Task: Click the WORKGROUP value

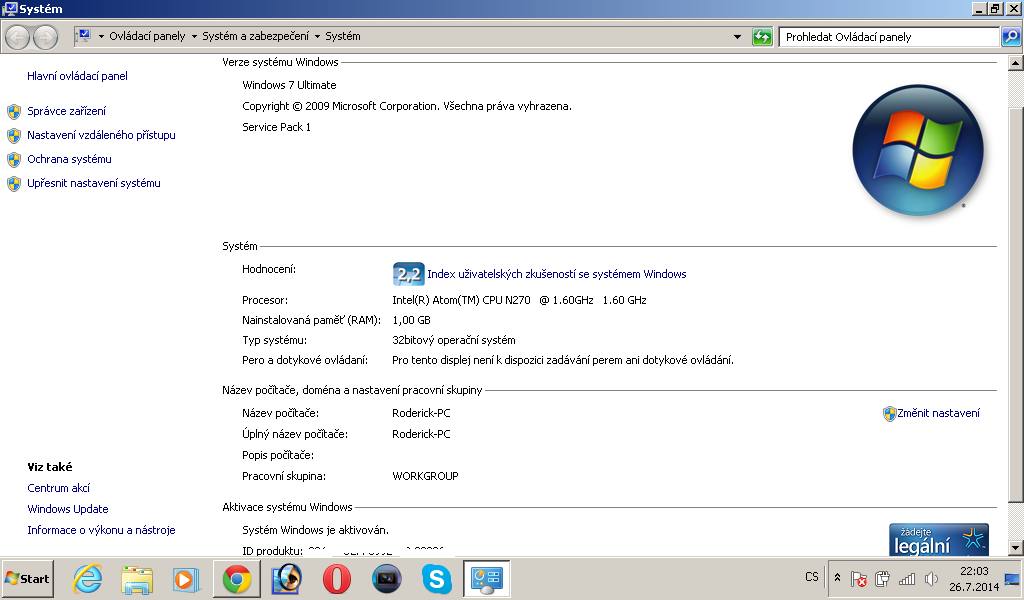Action: click(425, 477)
